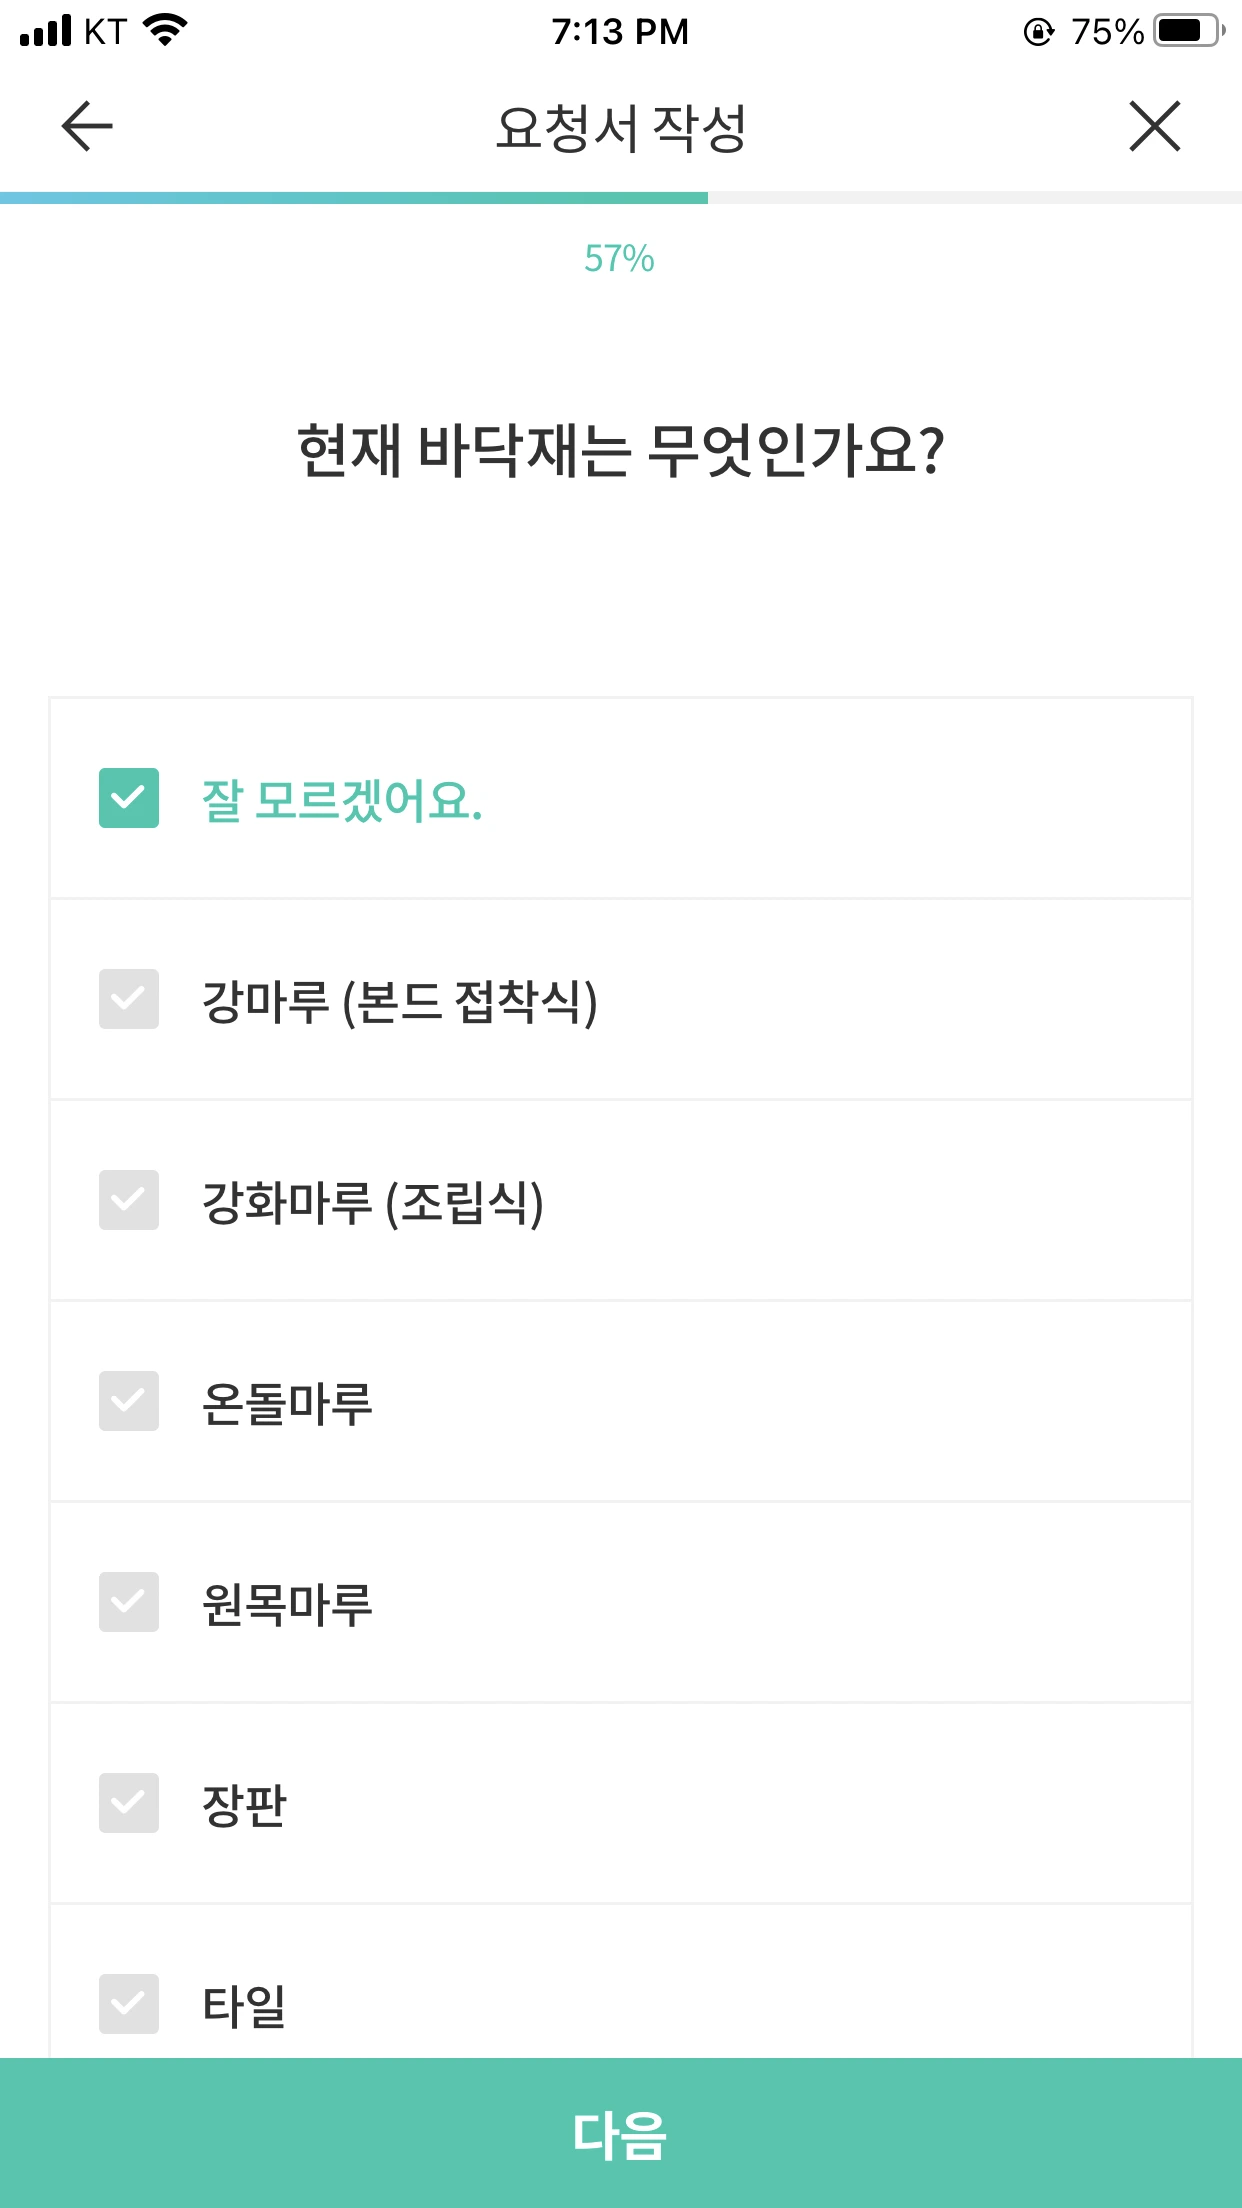
Task: Tap the progress bar at top
Action: (x=621, y=198)
